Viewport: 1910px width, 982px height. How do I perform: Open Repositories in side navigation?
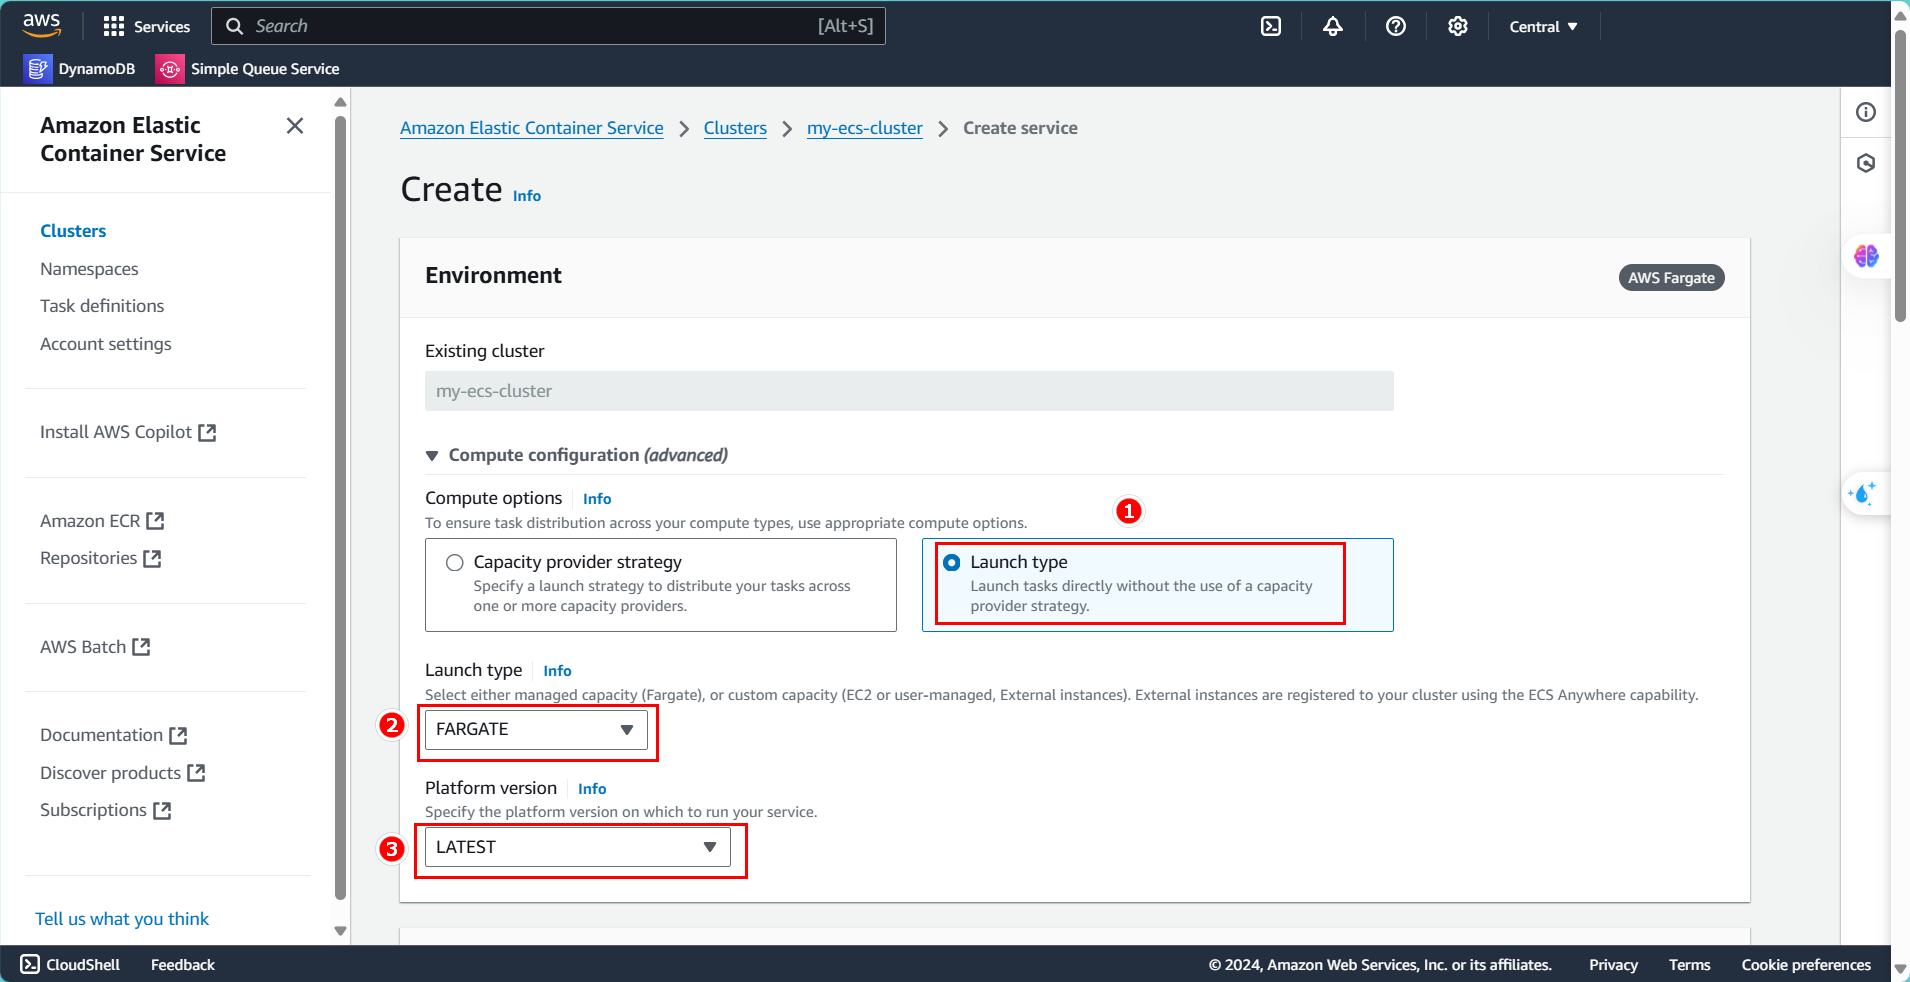[x=88, y=558]
